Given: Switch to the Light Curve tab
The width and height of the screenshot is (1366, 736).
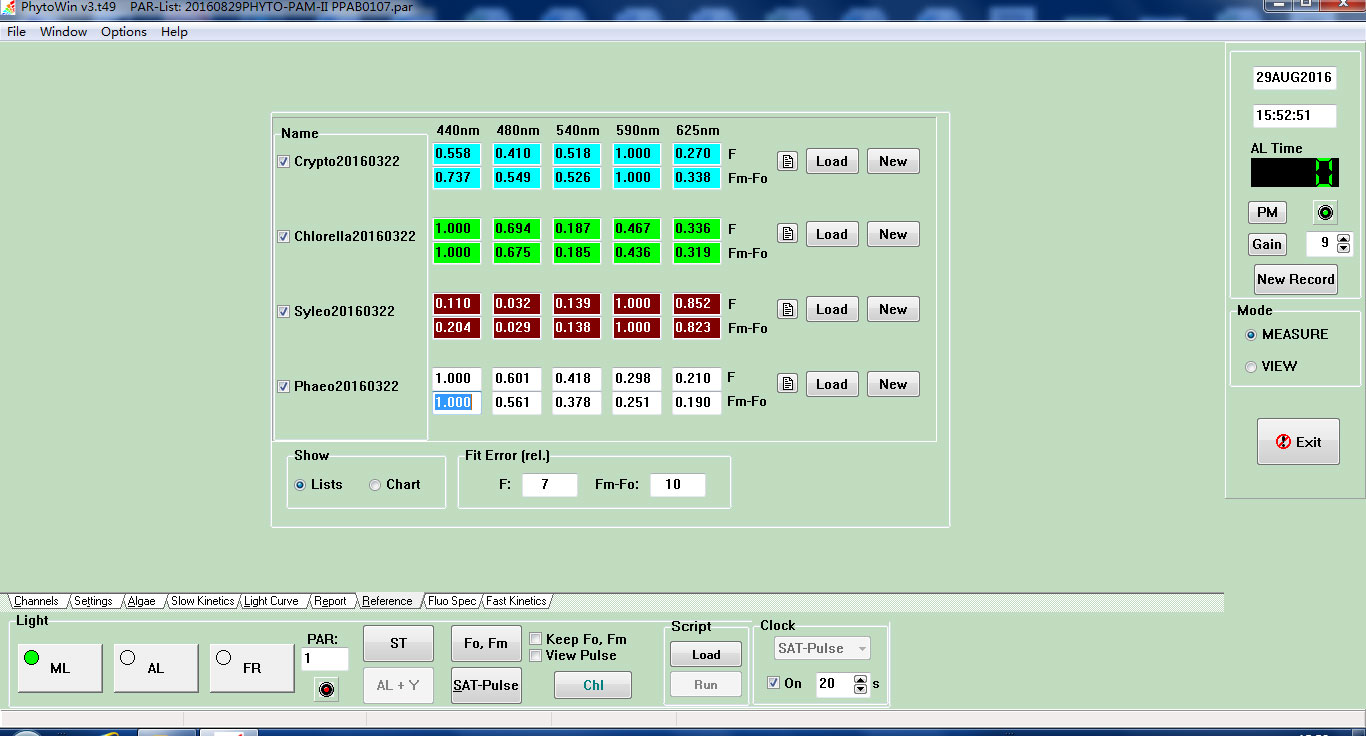Looking at the screenshot, I should 271,601.
